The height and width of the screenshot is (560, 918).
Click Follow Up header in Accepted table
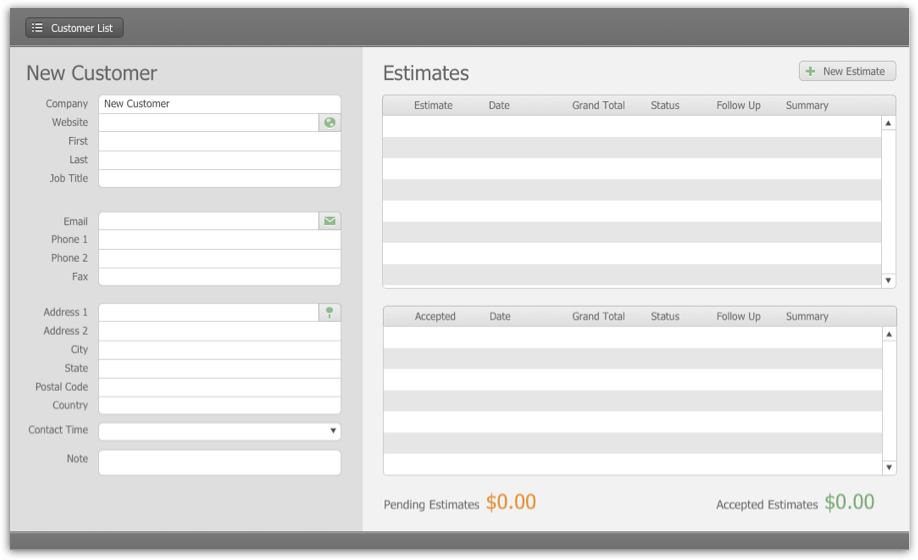[738, 316]
